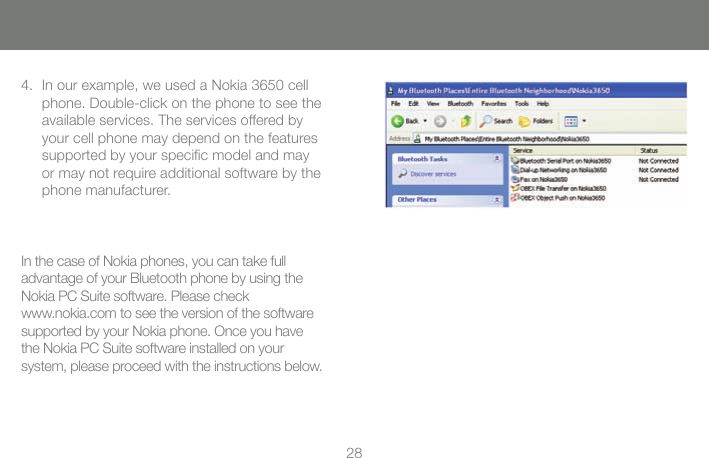Select 'OBEX File Transfer on Nokia3650' text

[563, 189]
